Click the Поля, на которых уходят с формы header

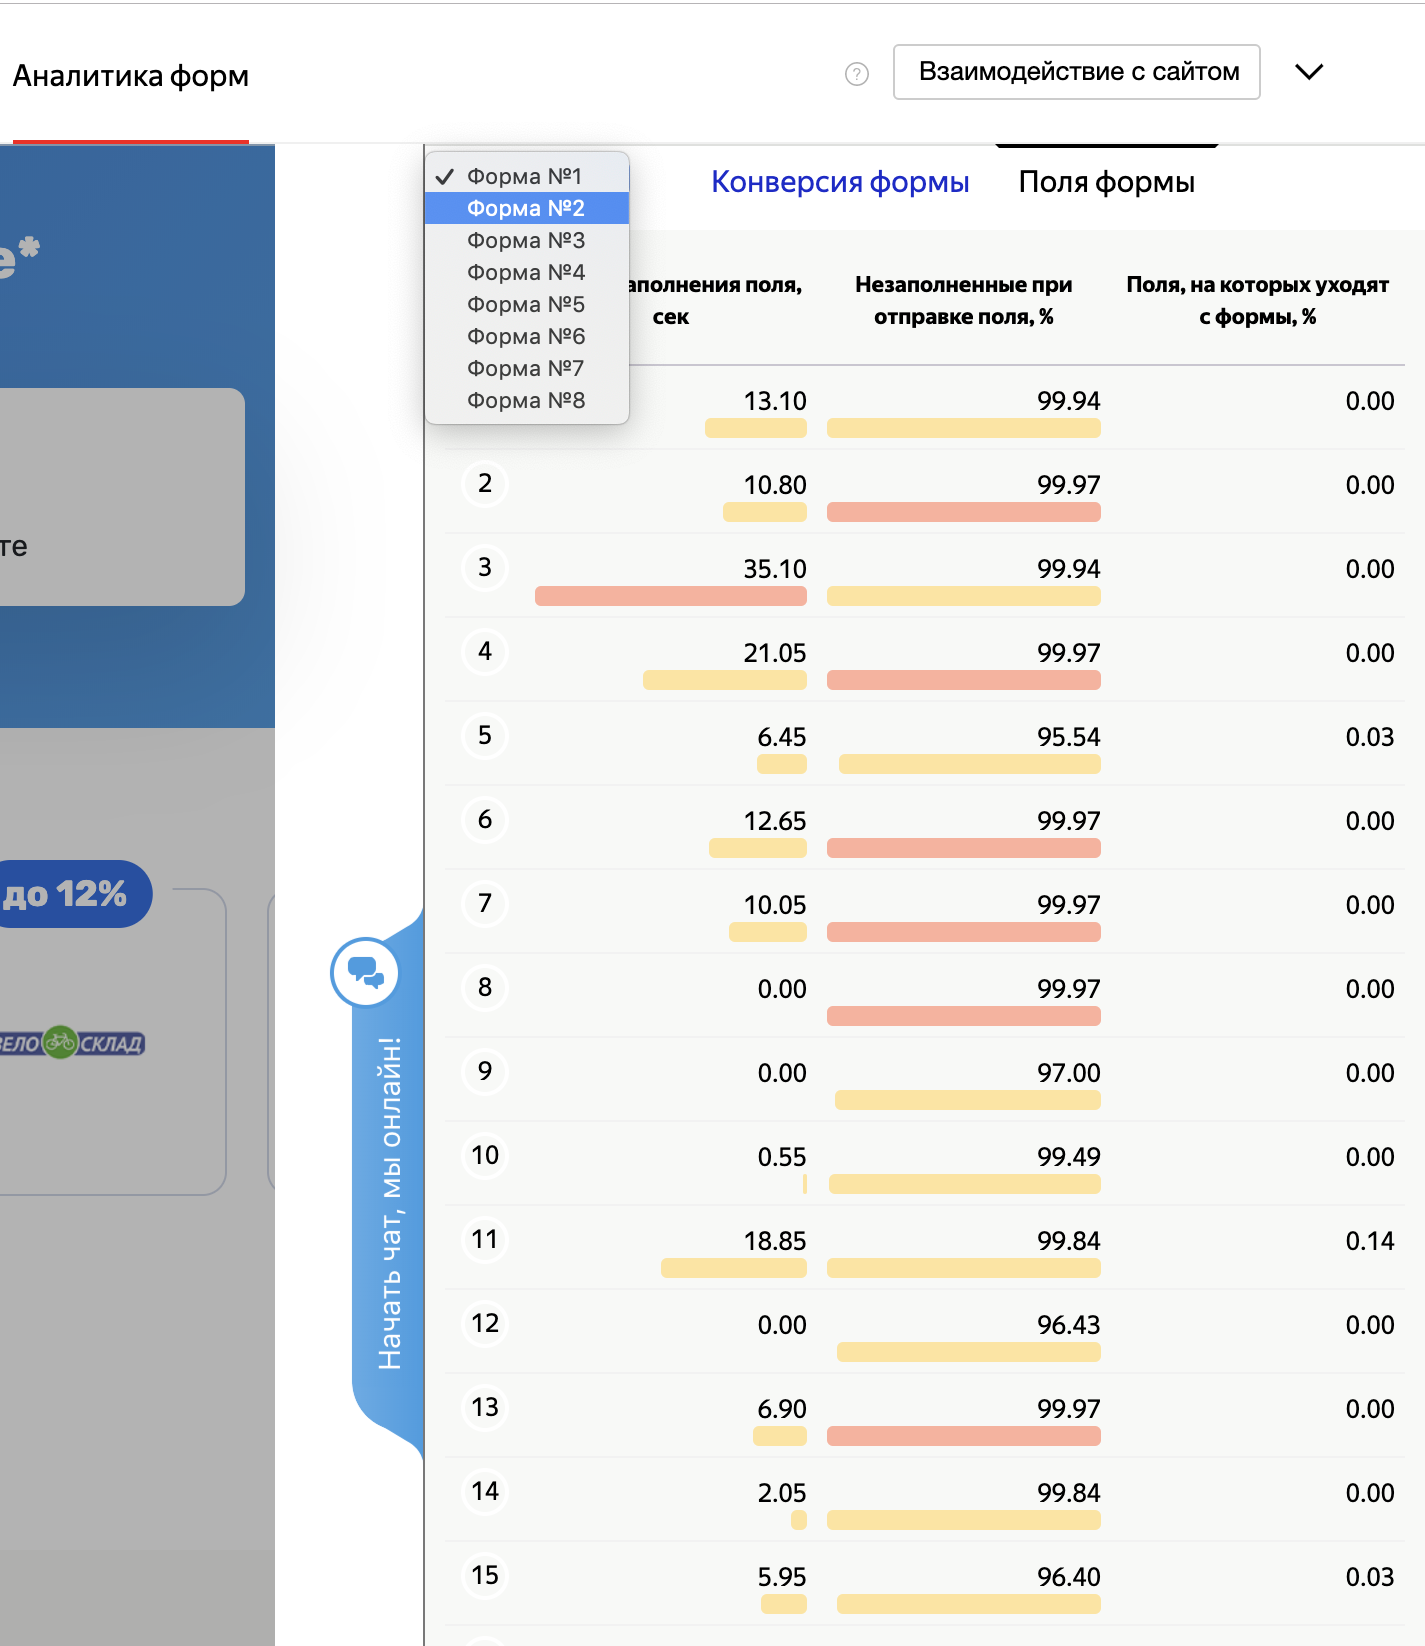(x=1258, y=300)
